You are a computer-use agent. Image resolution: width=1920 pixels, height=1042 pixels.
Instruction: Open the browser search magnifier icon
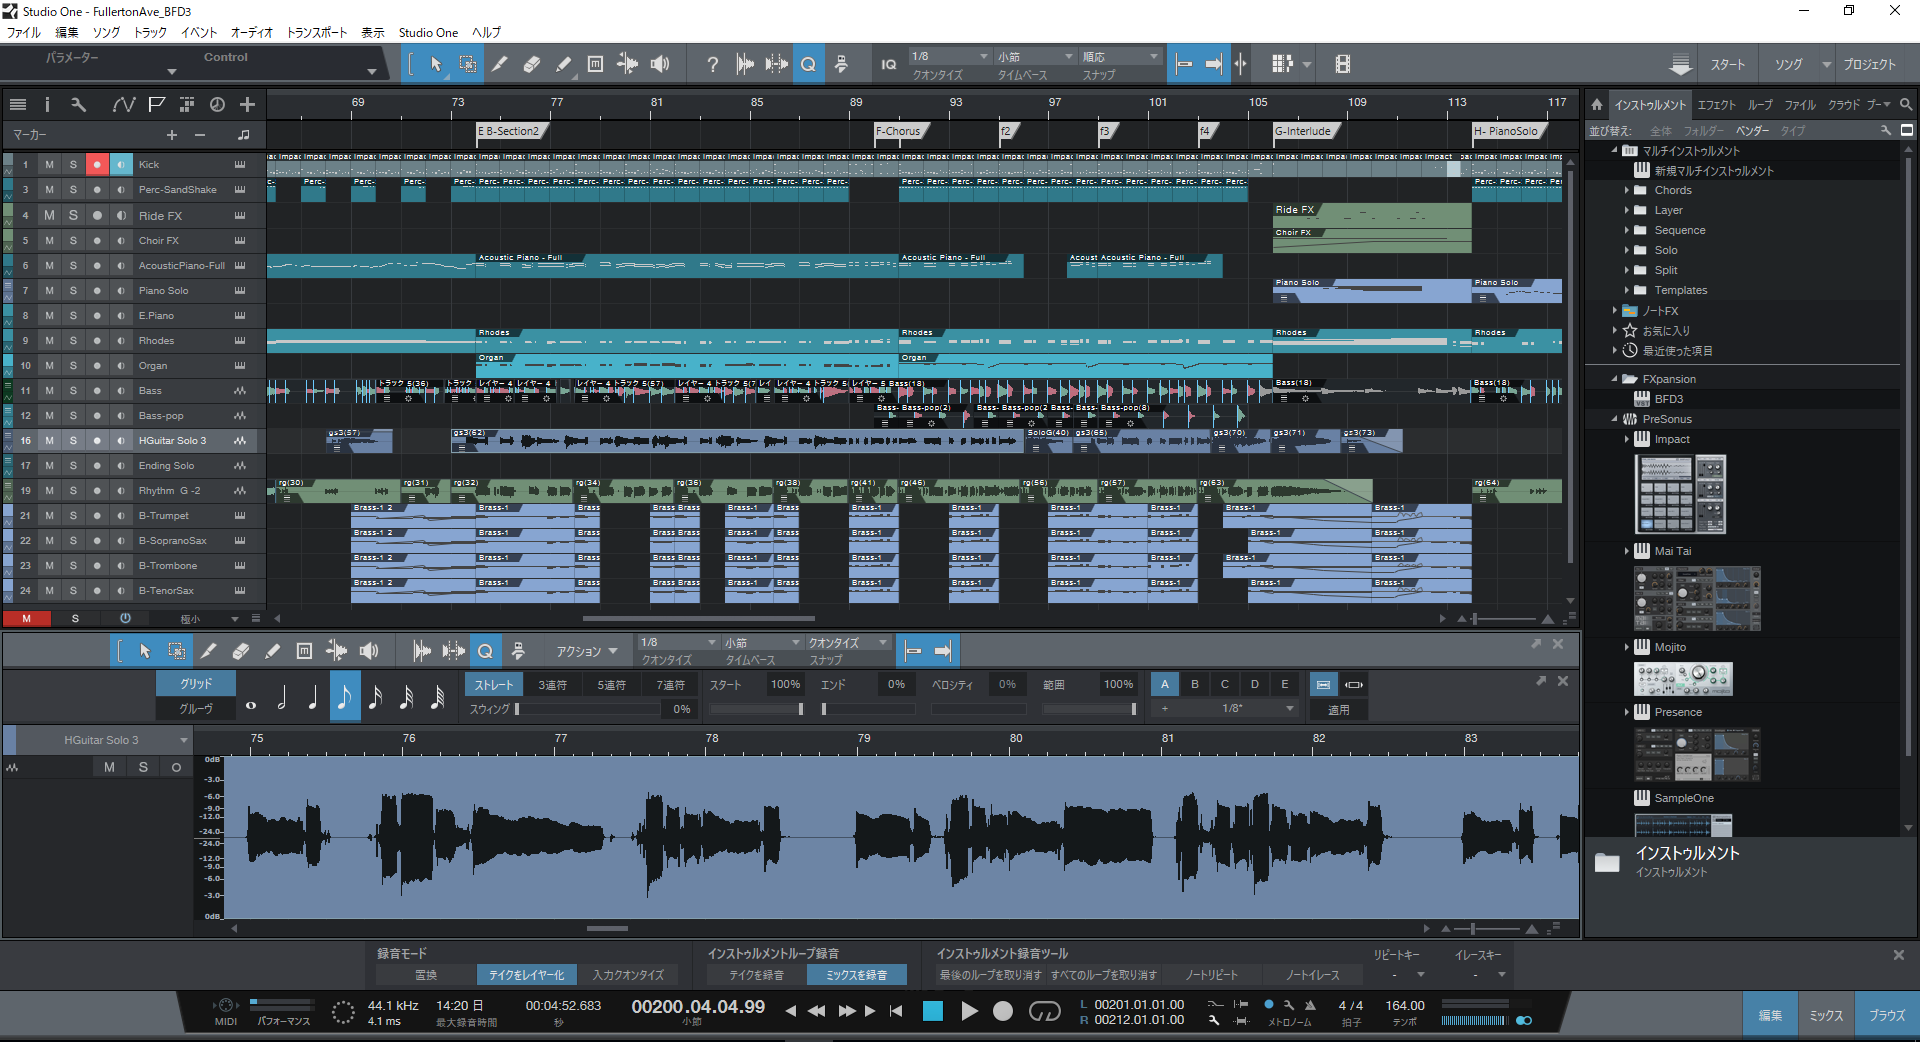[1906, 104]
